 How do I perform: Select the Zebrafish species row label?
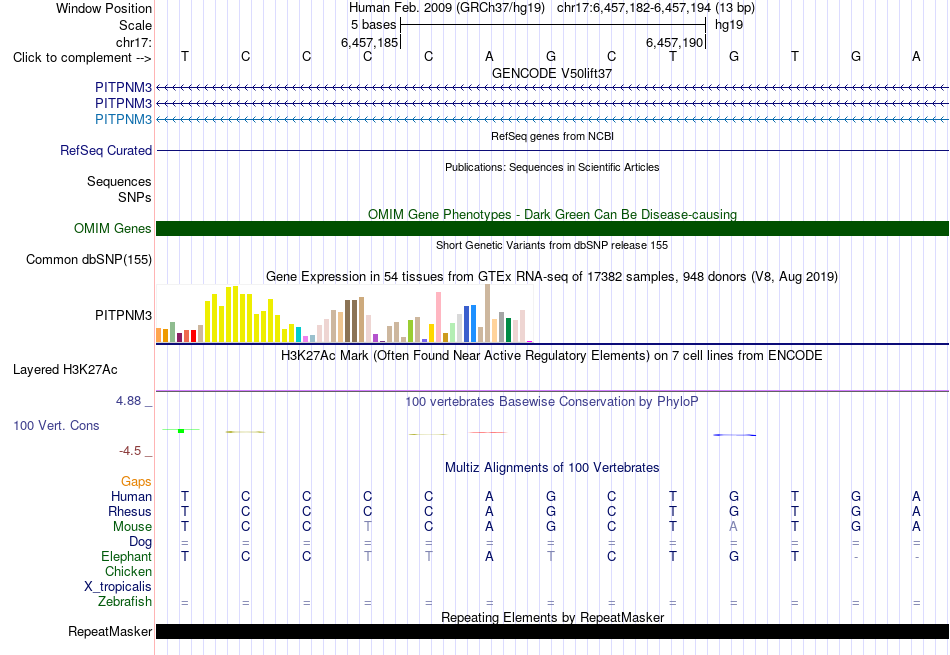124,602
